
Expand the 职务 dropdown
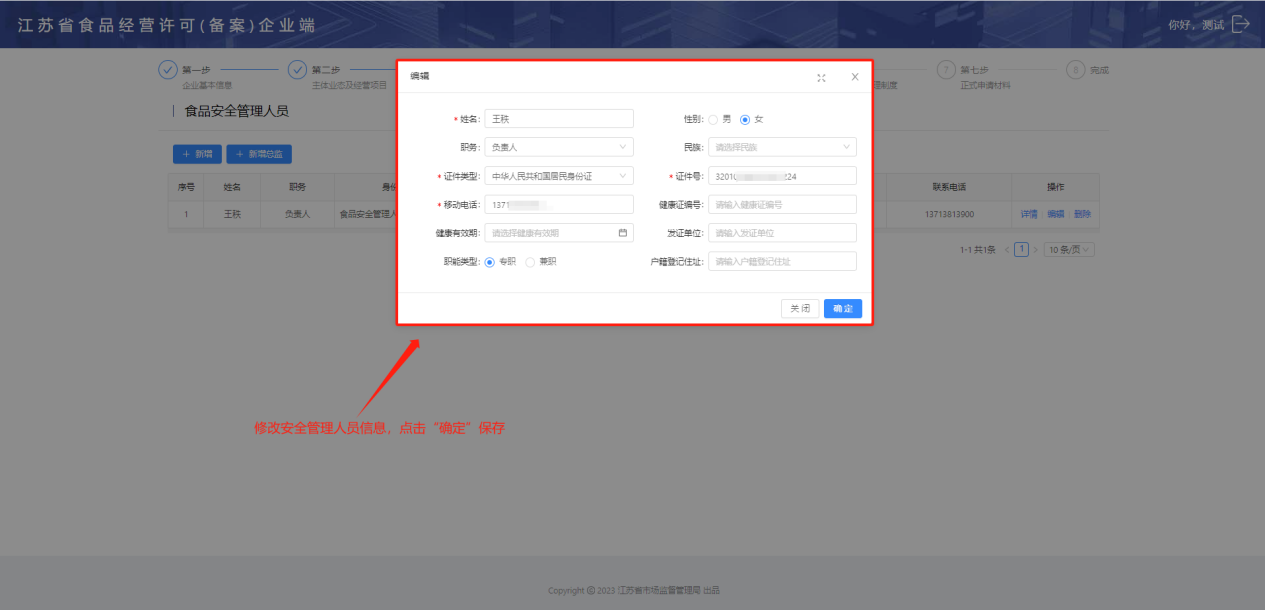pos(559,148)
